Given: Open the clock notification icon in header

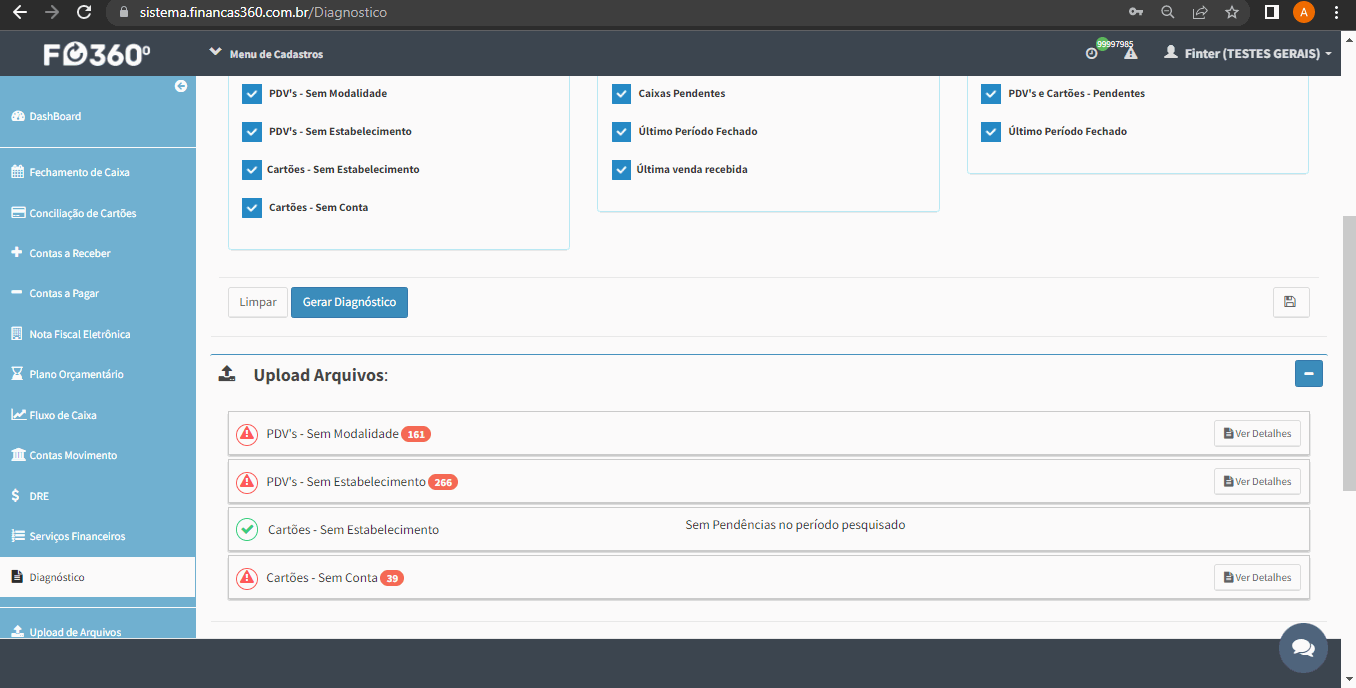Looking at the screenshot, I should pos(1092,53).
